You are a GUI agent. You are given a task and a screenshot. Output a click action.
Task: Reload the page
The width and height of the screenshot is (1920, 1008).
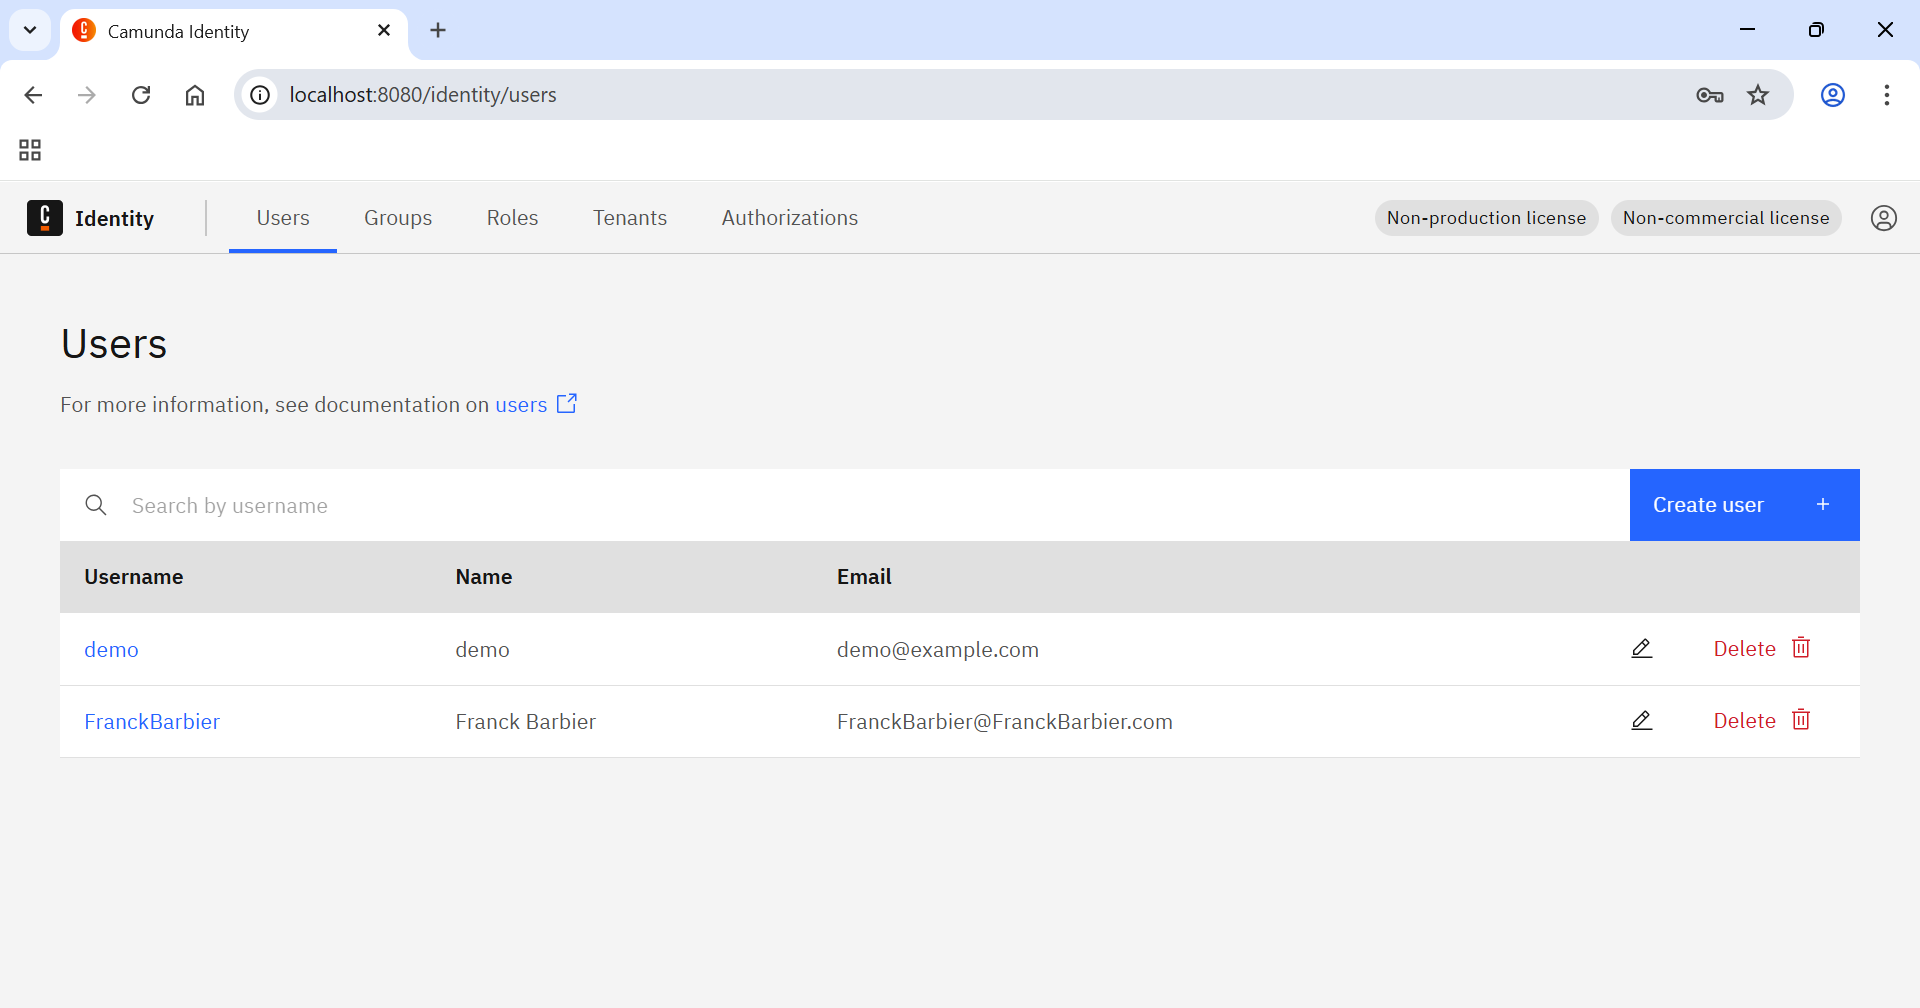[141, 95]
